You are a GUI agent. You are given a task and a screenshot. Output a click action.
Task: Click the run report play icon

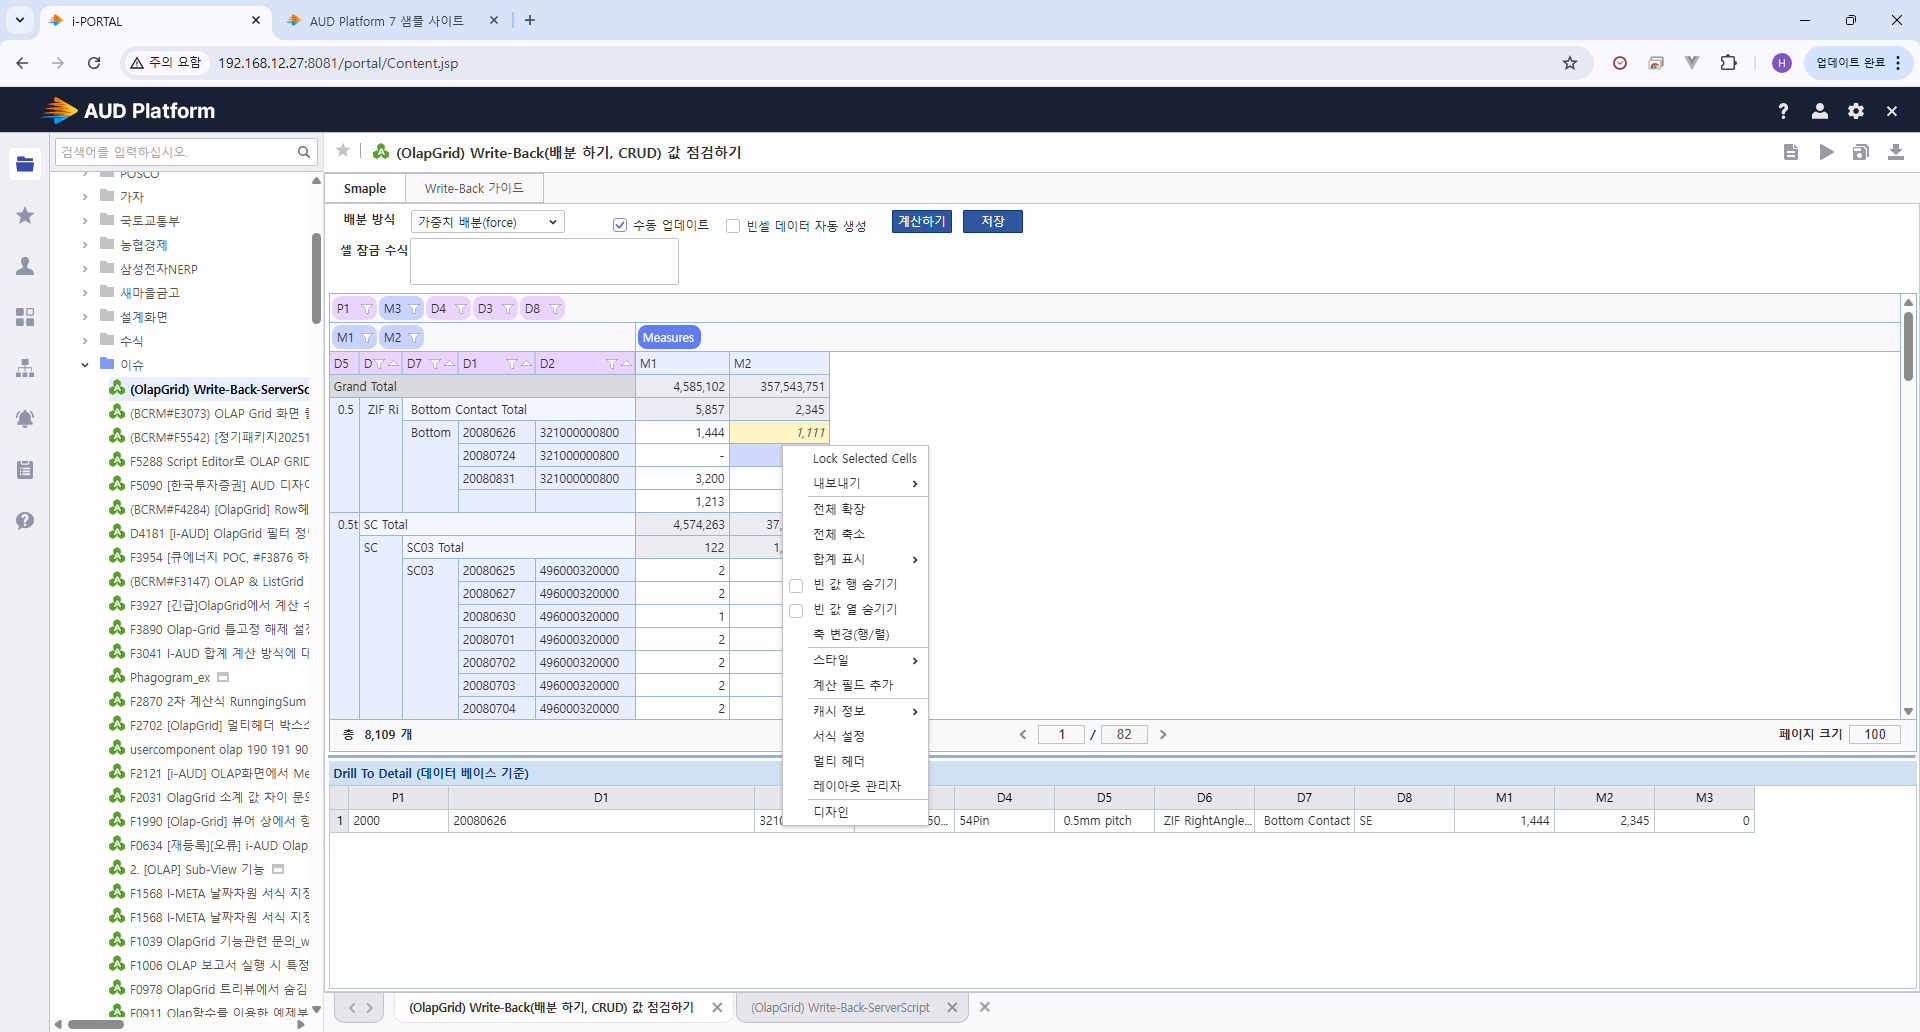pyautogui.click(x=1826, y=152)
